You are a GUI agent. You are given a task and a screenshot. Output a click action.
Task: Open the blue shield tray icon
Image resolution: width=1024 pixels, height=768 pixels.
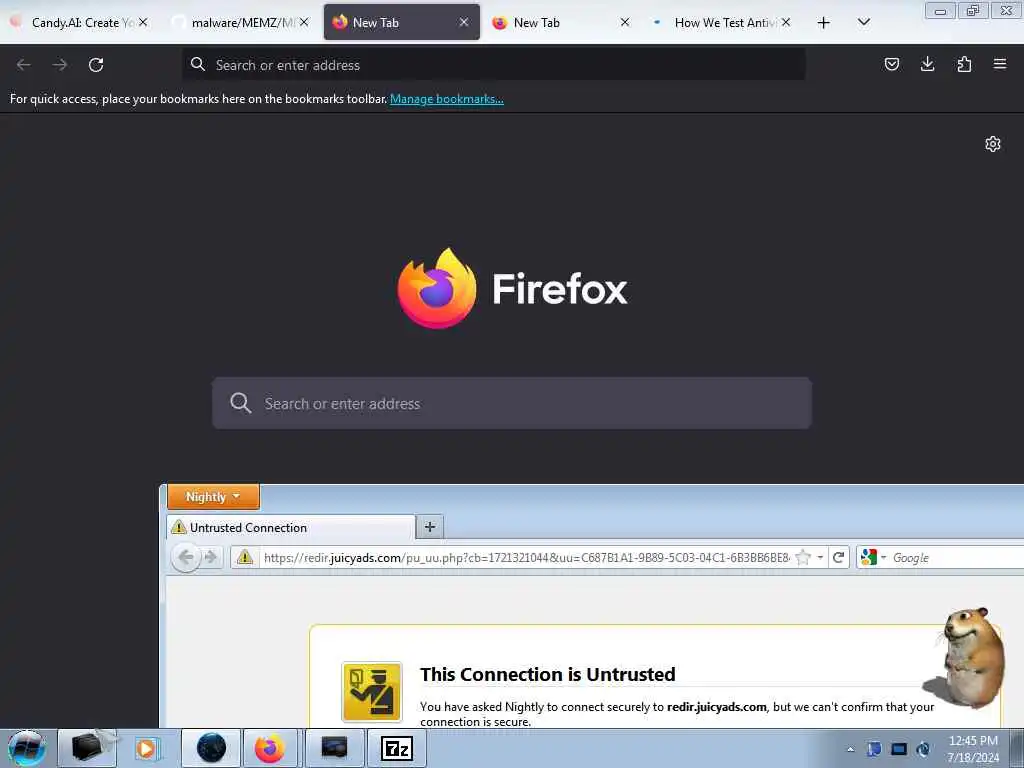[x=874, y=749]
